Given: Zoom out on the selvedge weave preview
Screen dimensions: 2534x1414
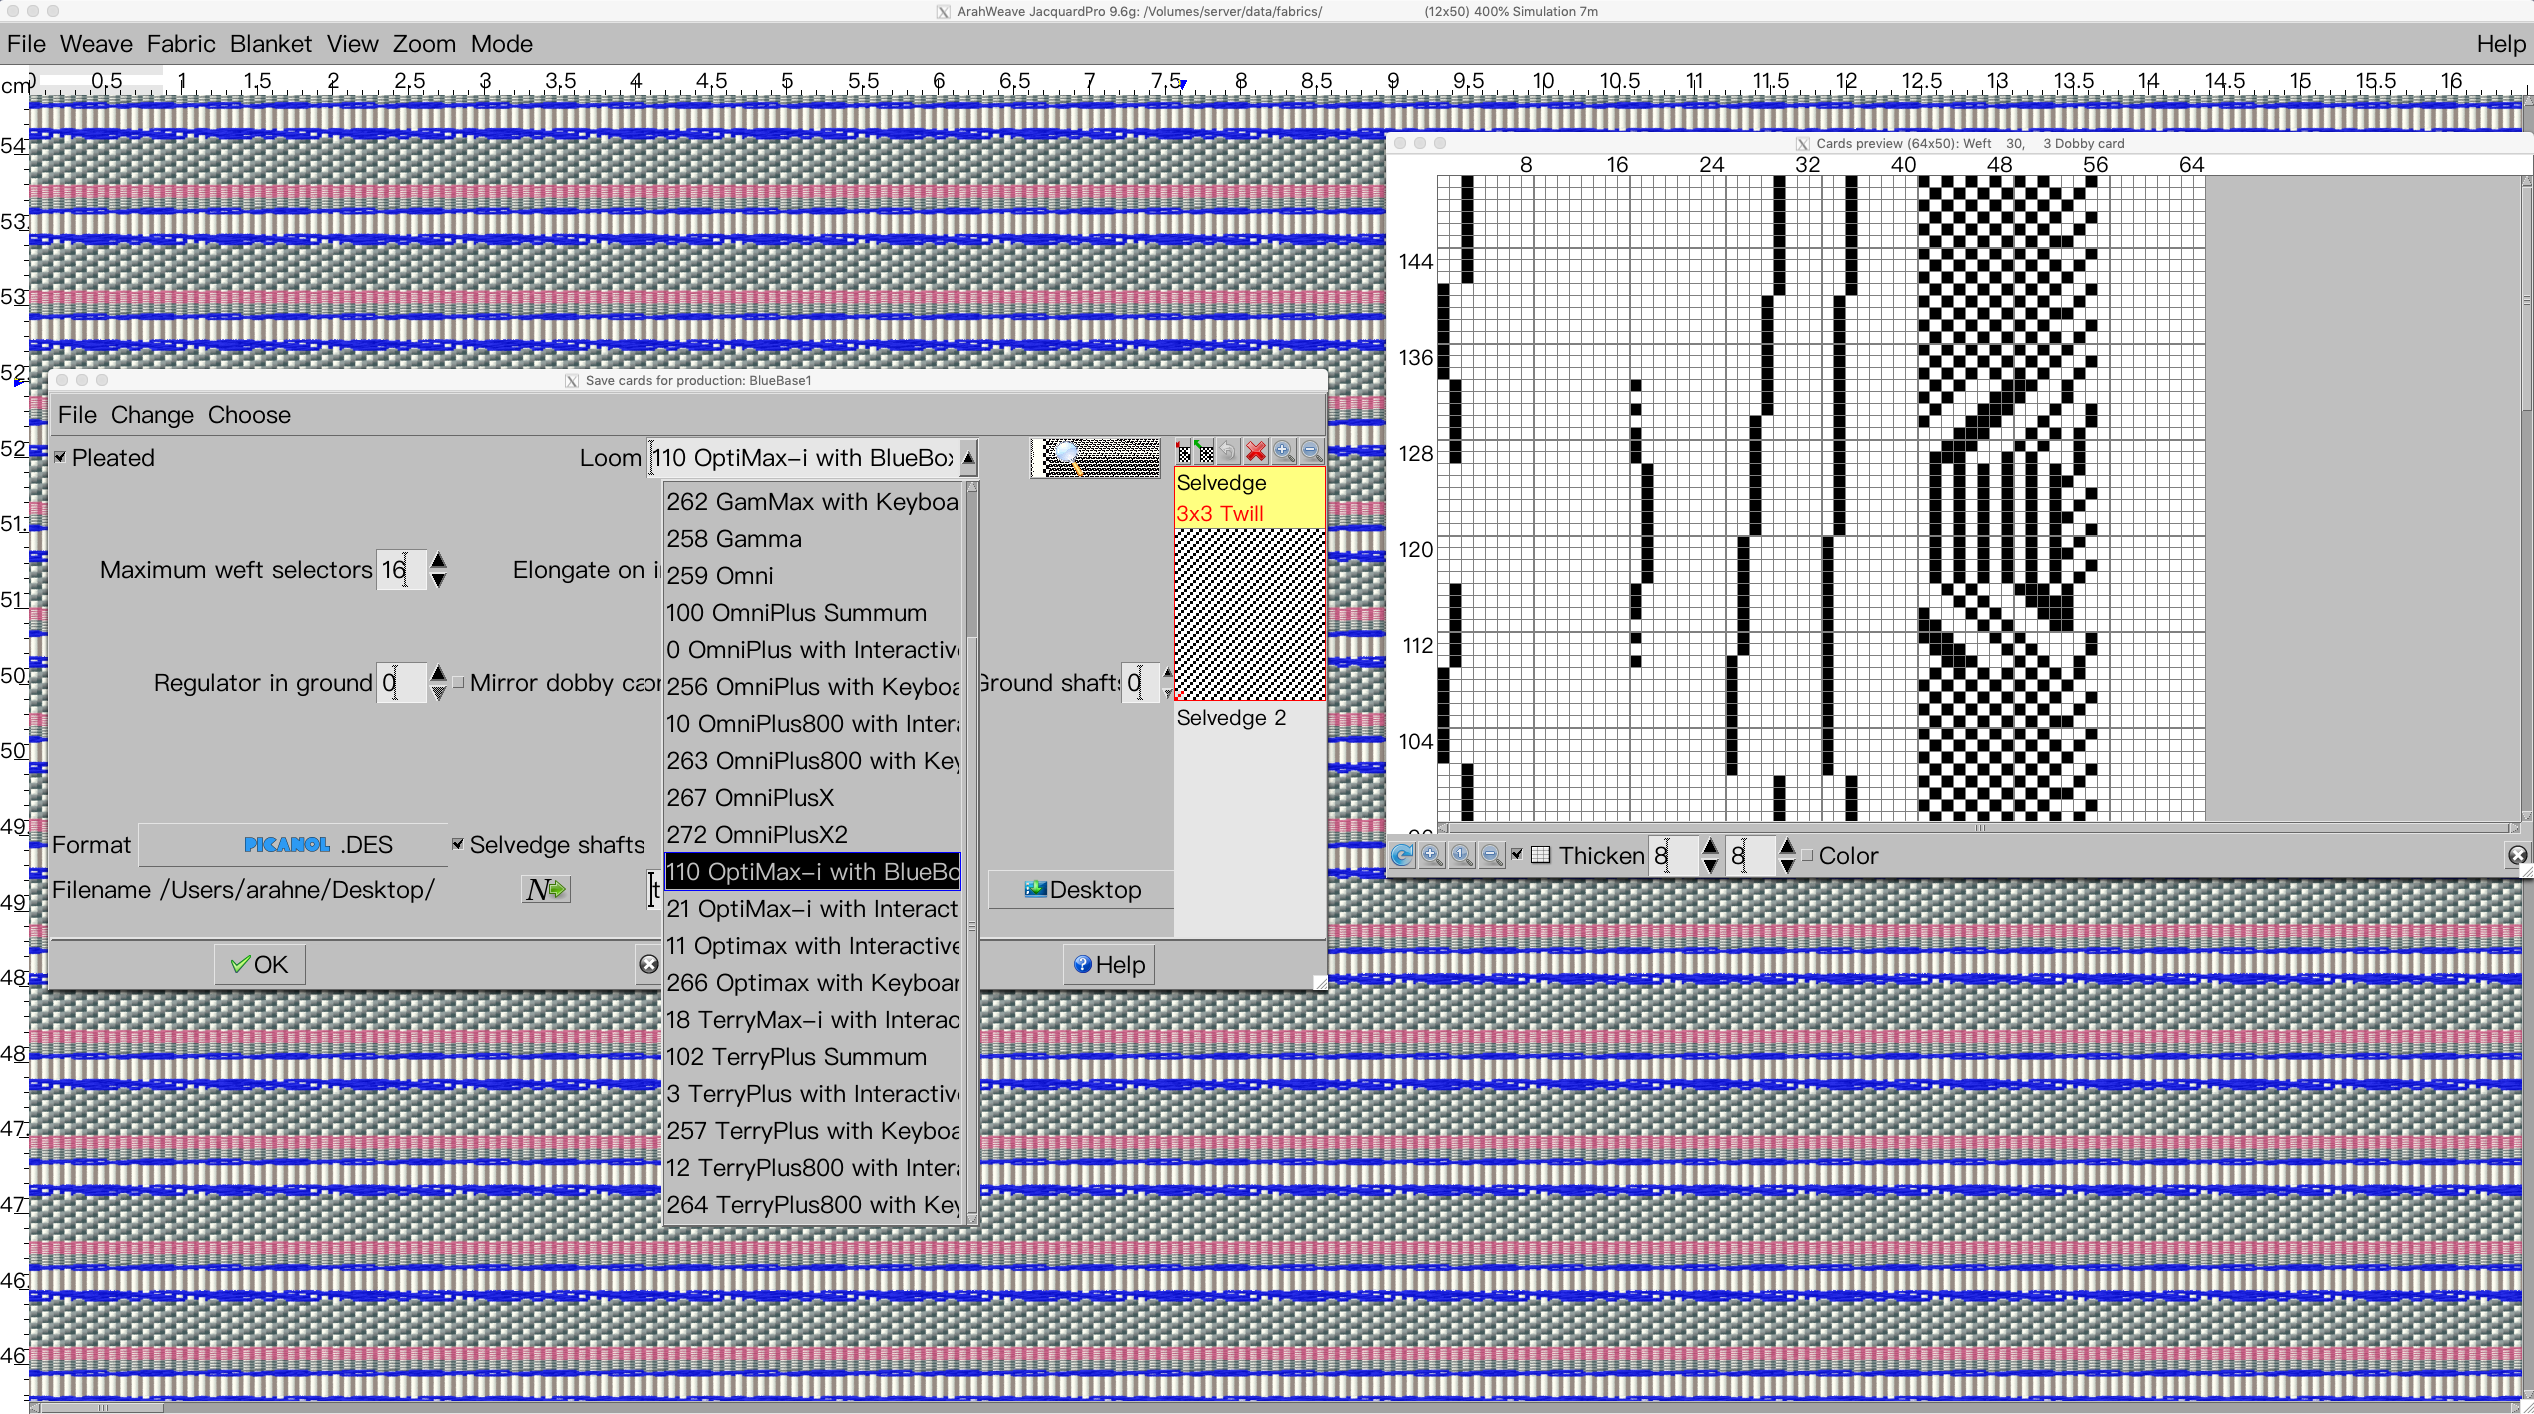Looking at the screenshot, I should (1312, 452).
